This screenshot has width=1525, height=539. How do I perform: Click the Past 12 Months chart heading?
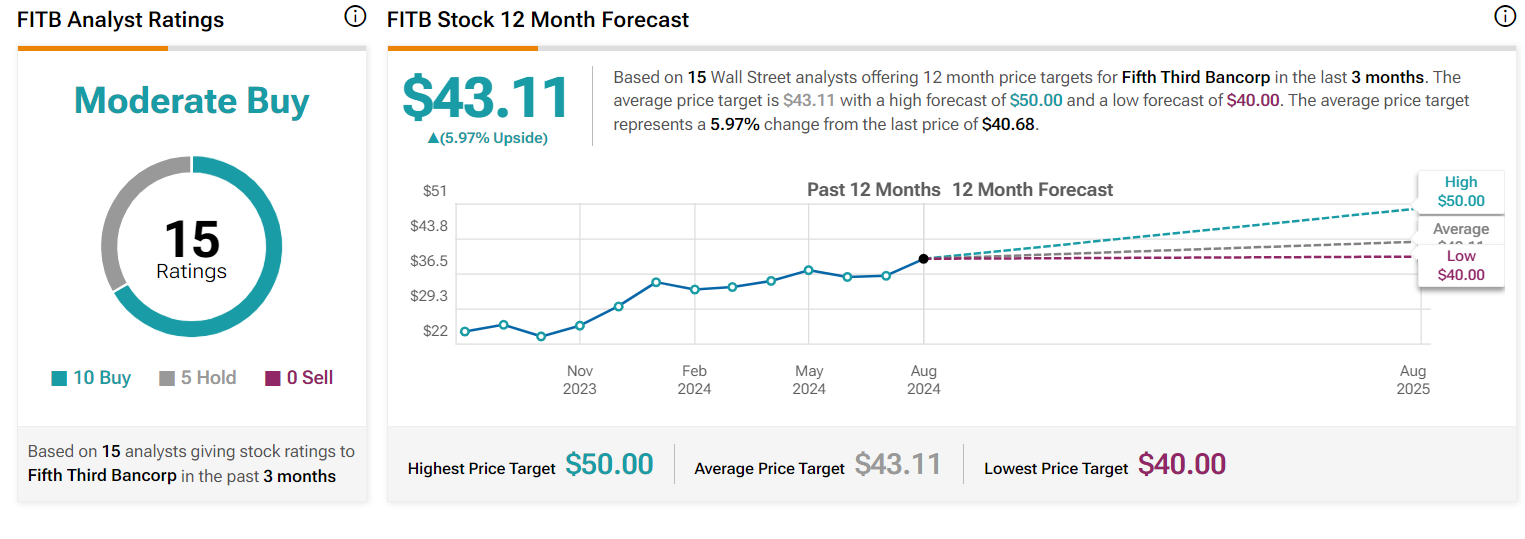(874, 189)
